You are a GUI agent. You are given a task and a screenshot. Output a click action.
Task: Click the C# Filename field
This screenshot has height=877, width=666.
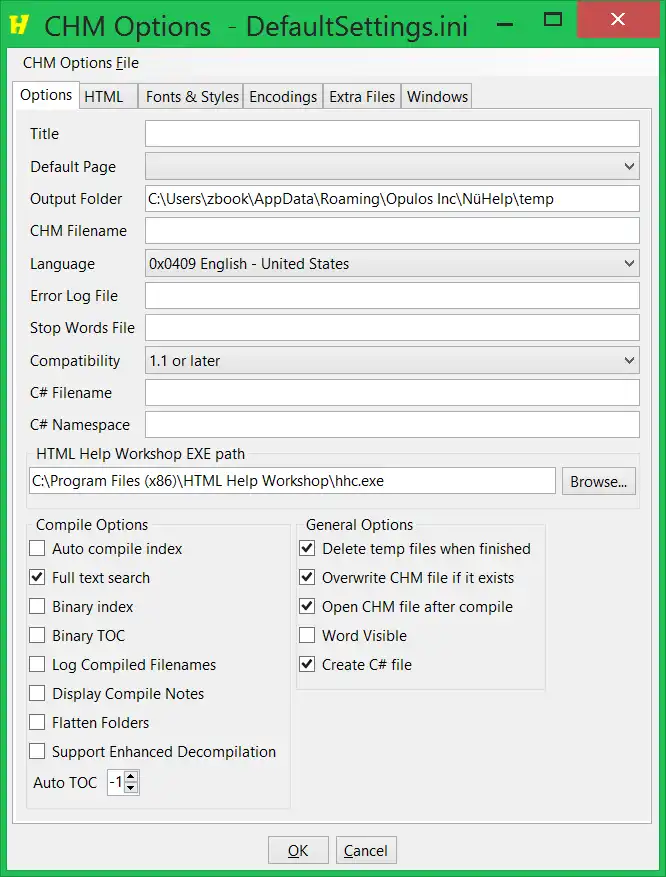point(392,393)
